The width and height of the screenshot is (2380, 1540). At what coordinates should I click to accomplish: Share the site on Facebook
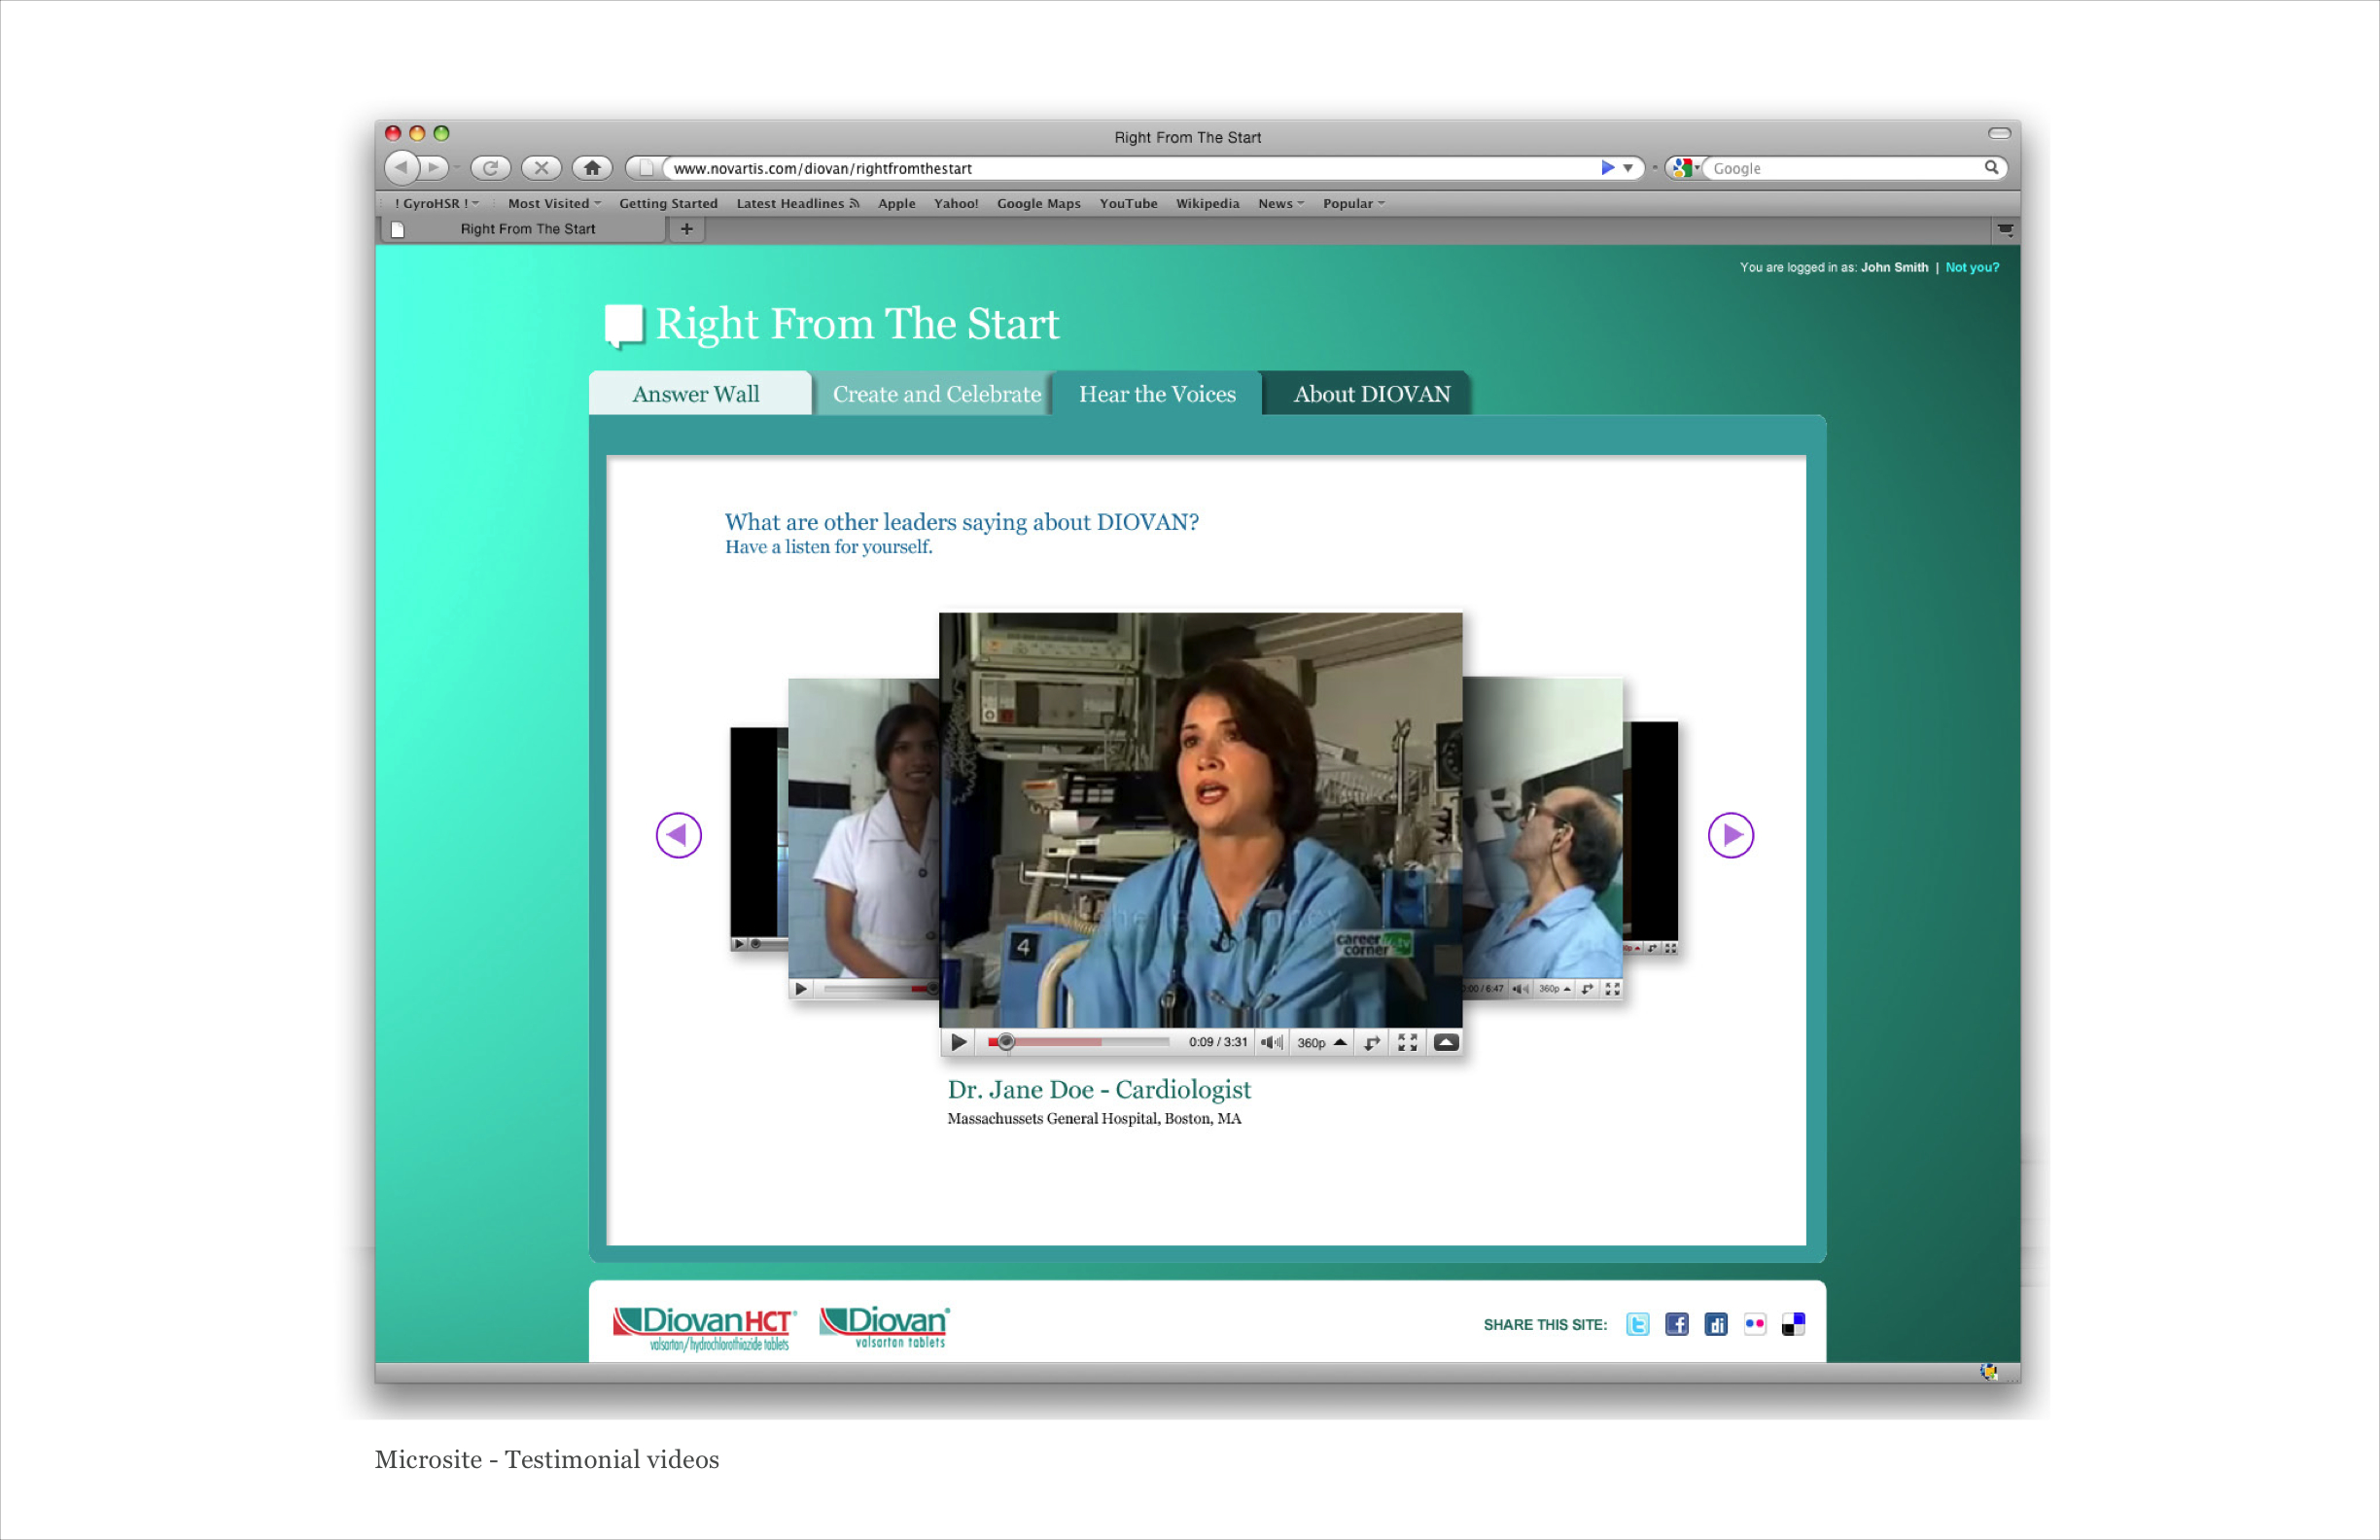tap(1676, 1324)
